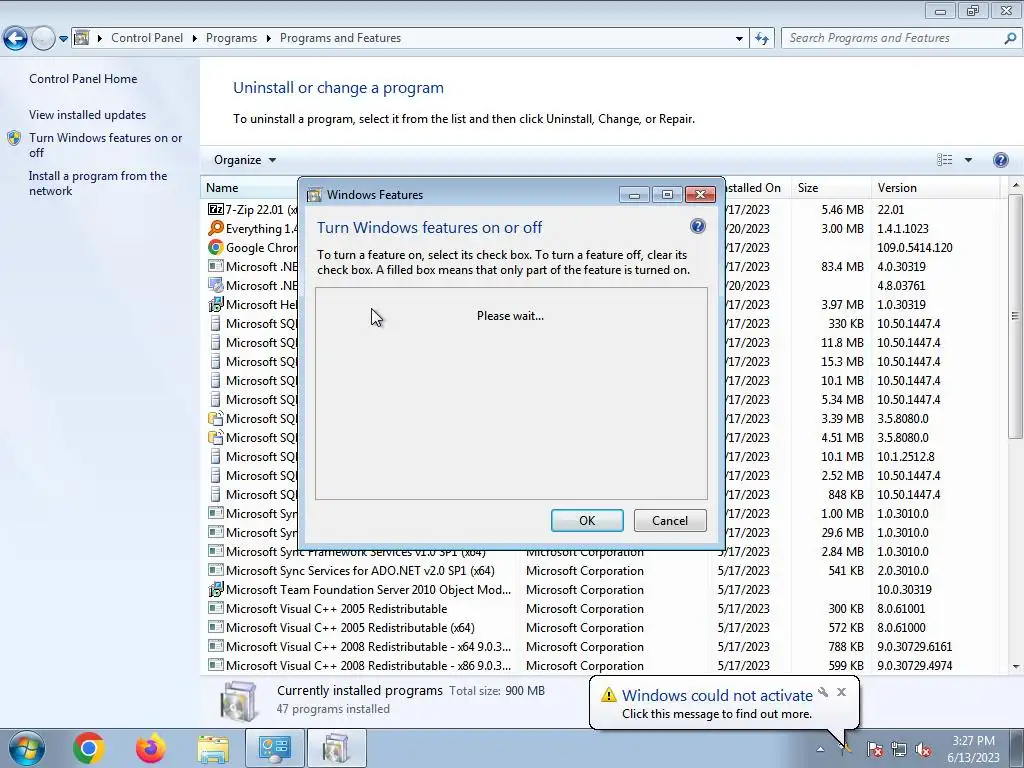Click the help icon in Windows Features dialog
The image size is (1024, 768).
(697, 226)
